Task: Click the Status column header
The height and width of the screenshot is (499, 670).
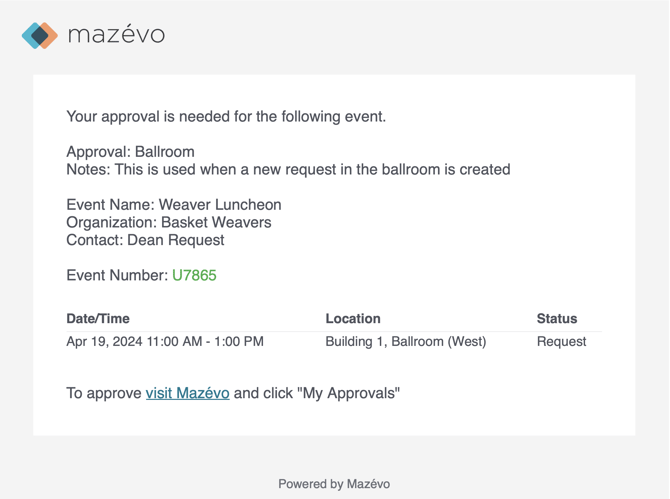Action: 557,319
